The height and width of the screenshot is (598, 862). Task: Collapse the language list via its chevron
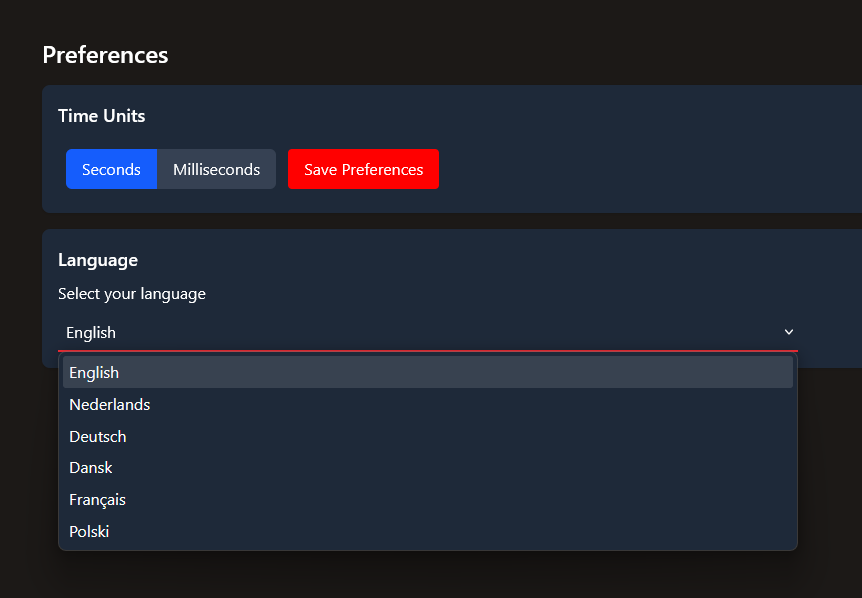[788, 332]
